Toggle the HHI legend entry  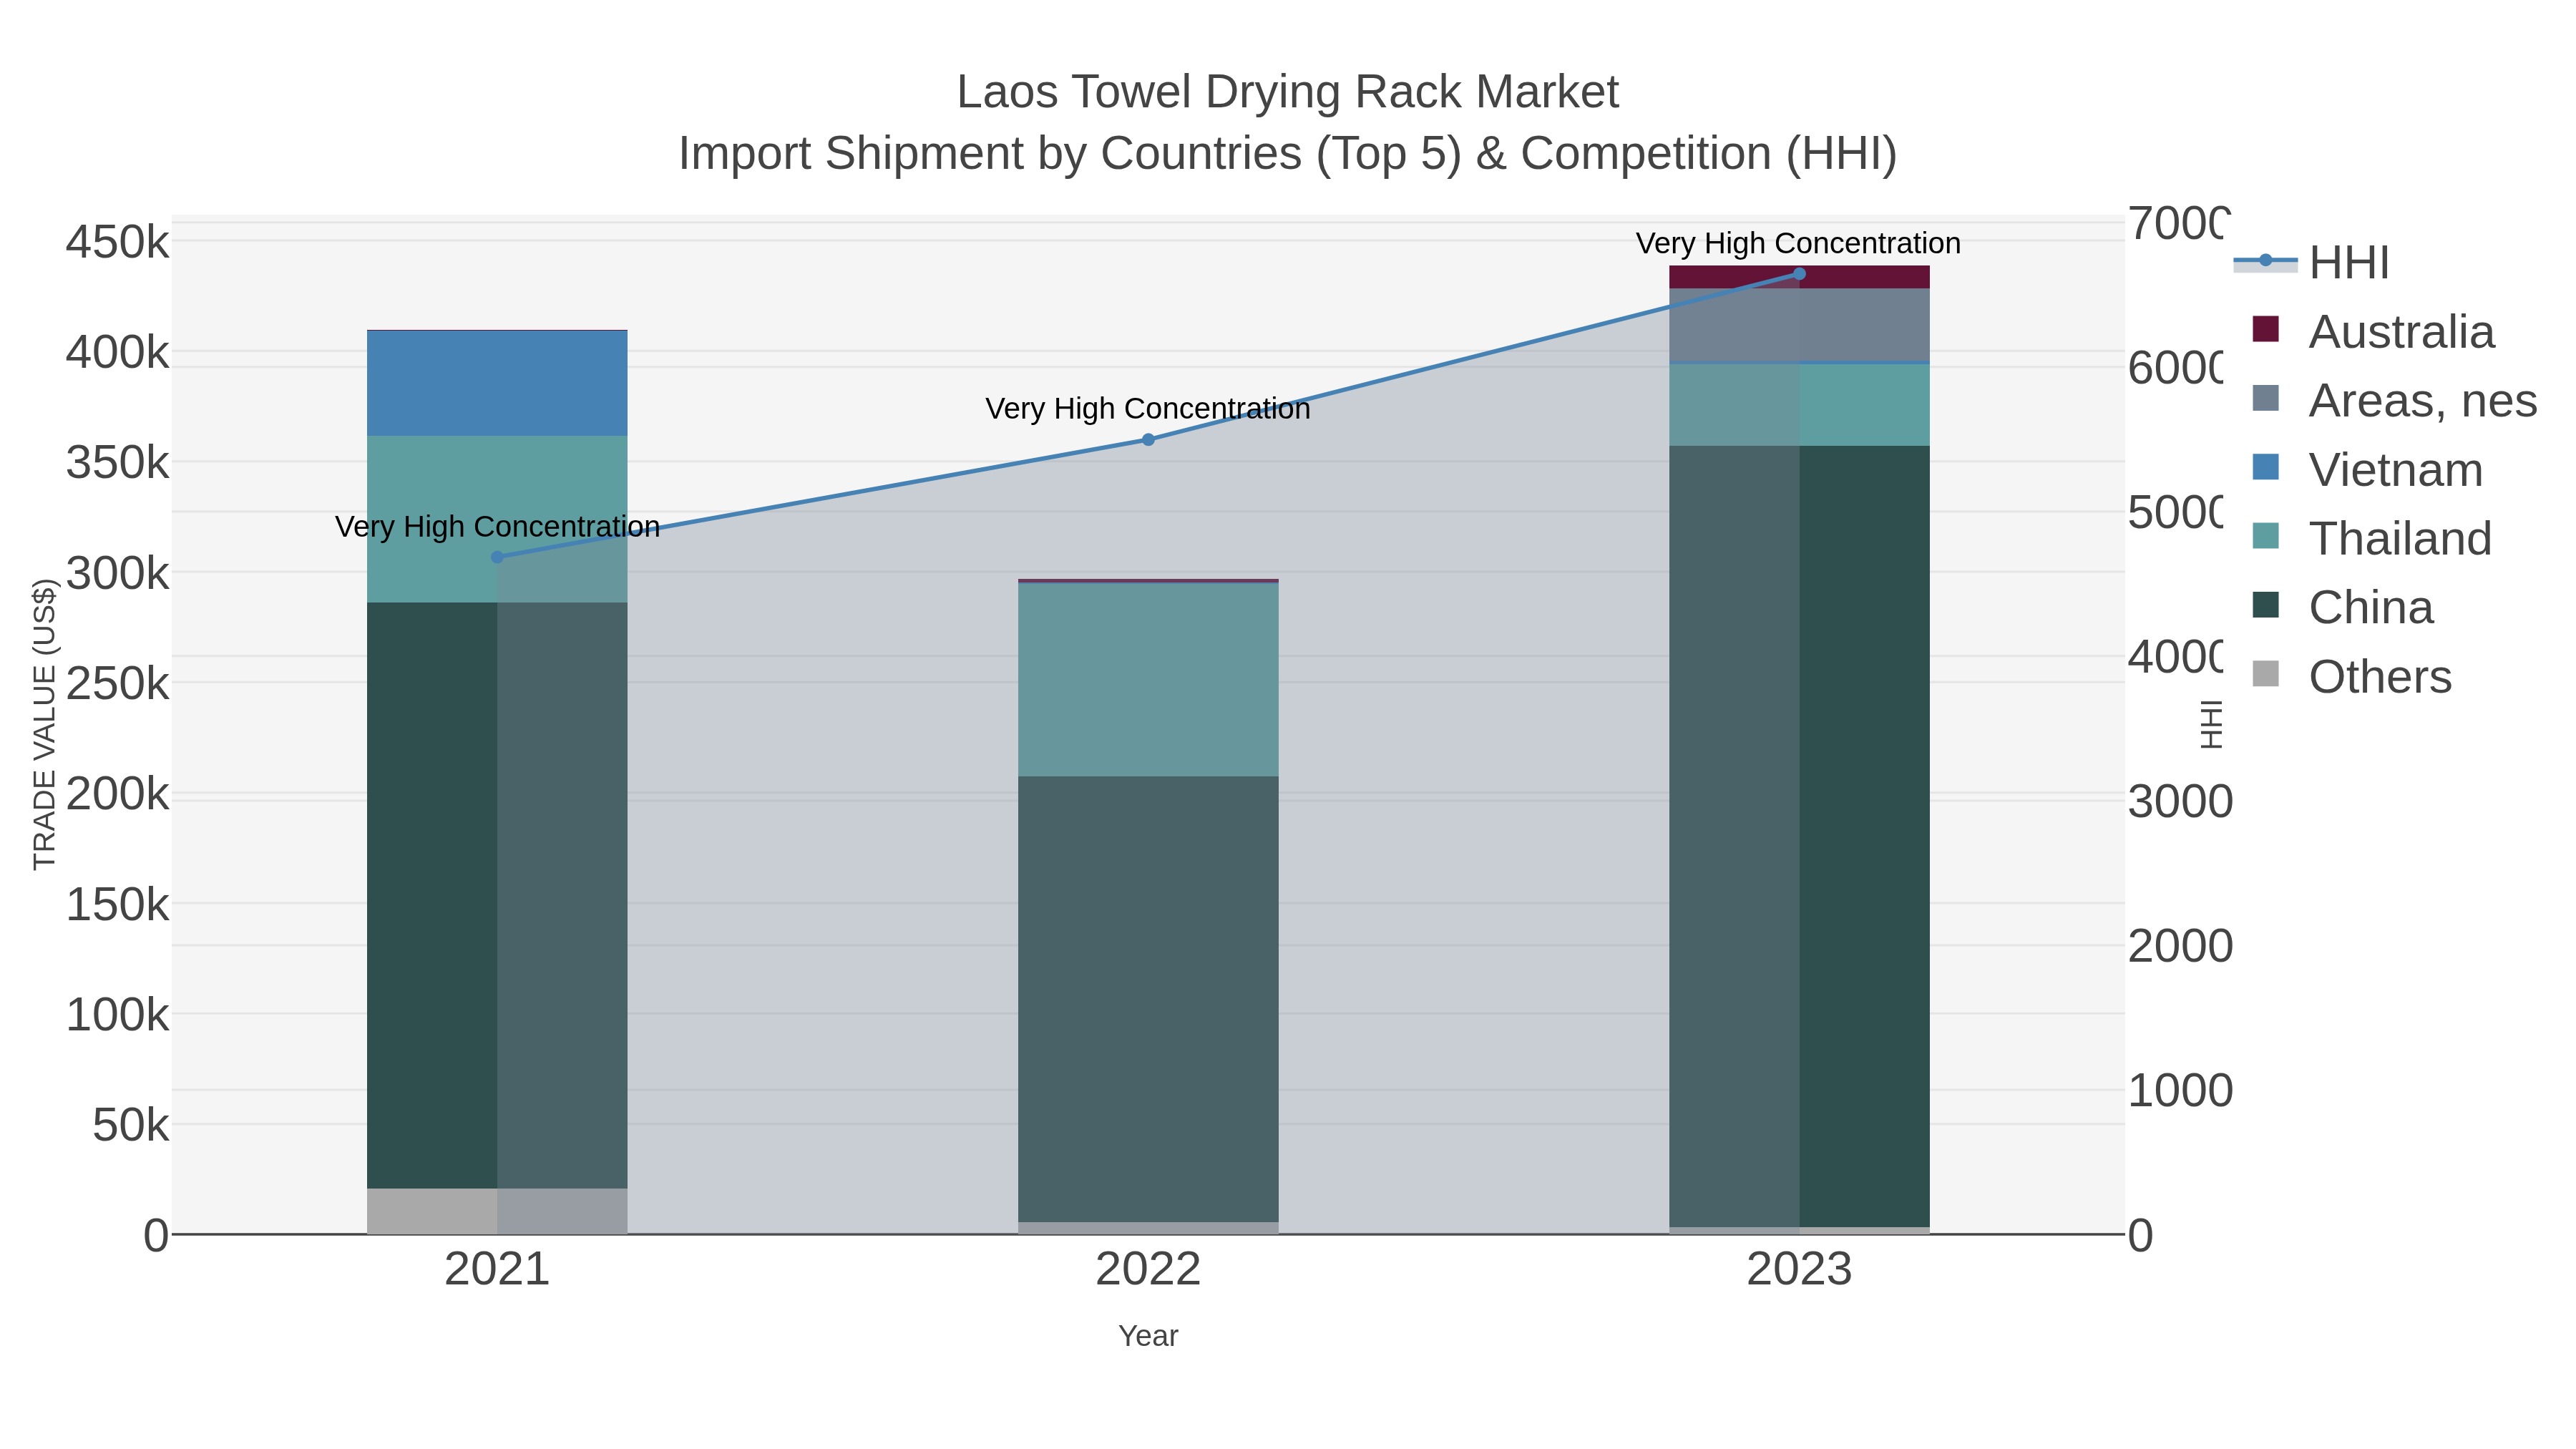click(2311, 263)
